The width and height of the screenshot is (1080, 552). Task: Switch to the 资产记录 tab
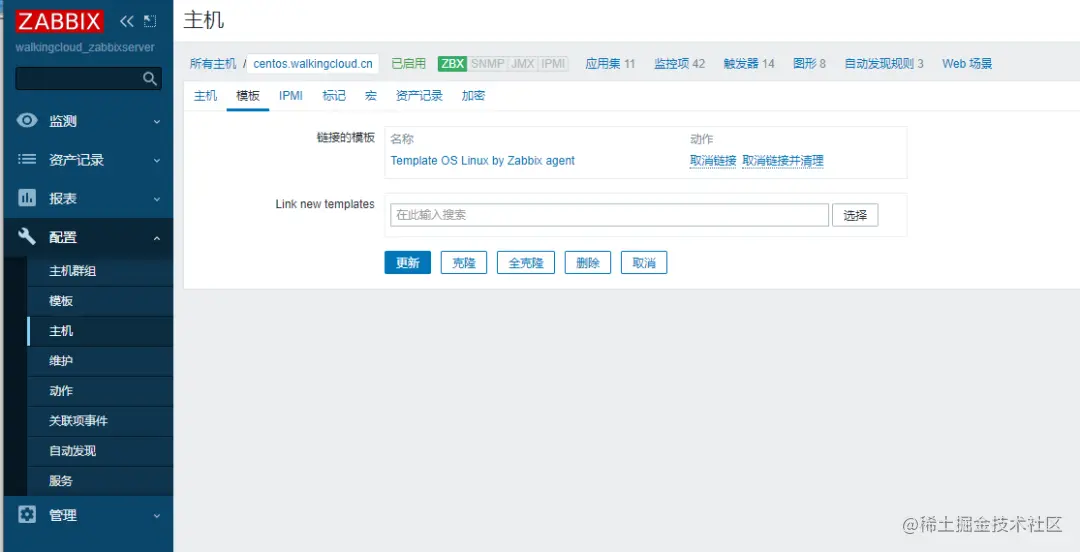point(419,96)
